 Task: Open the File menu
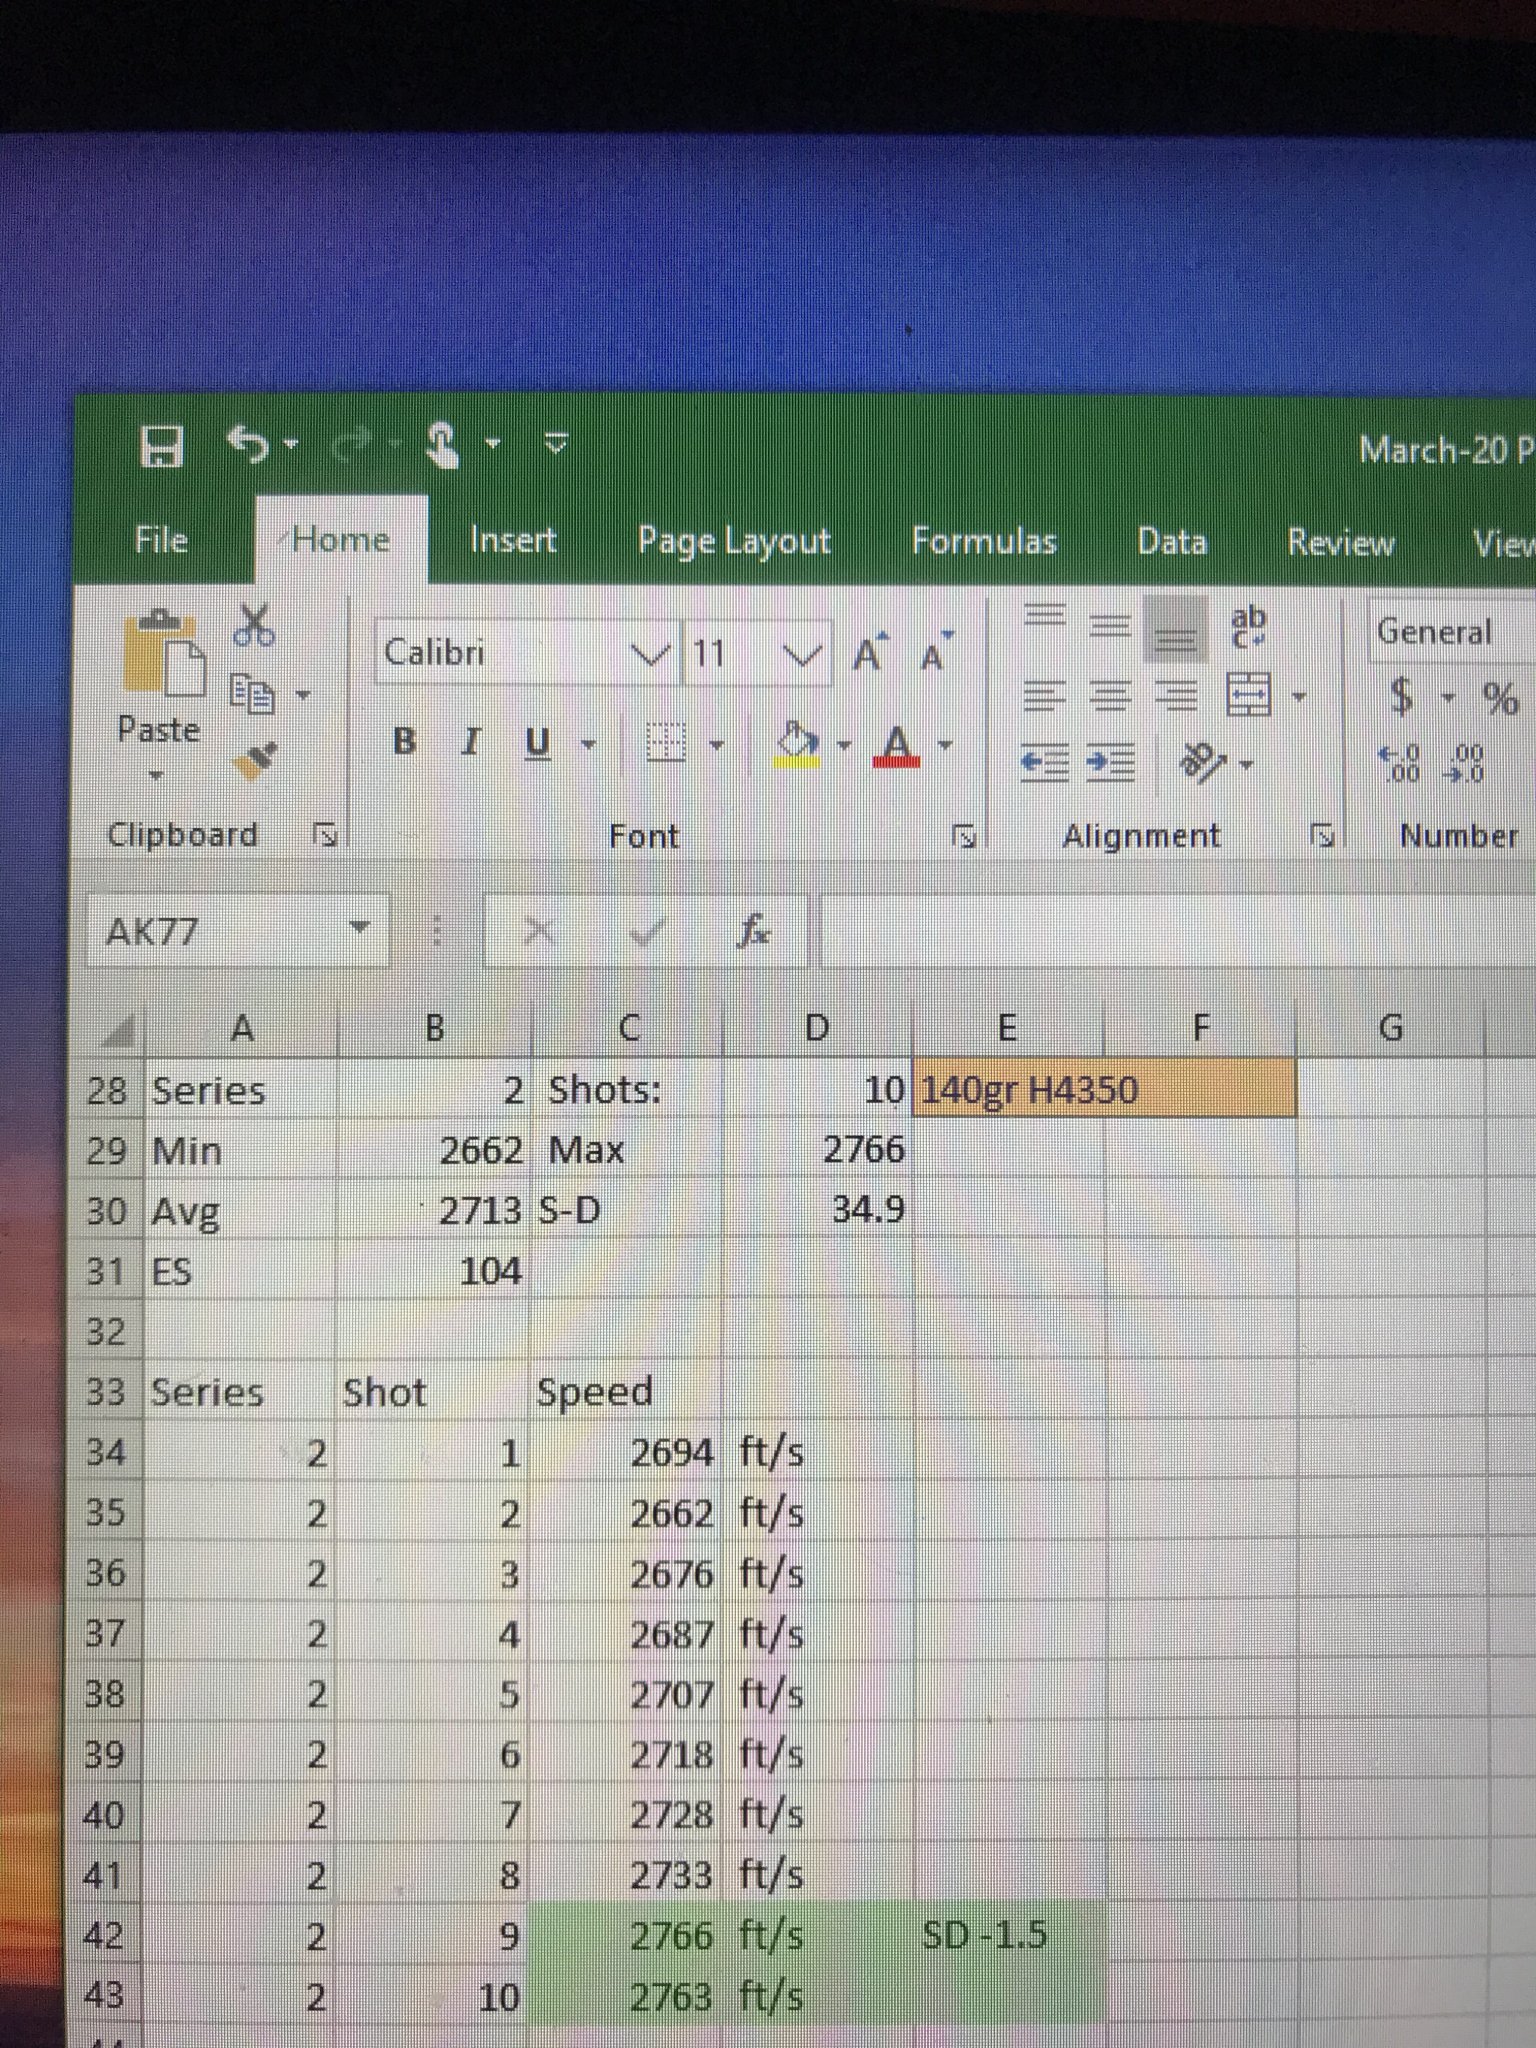tap(161, 540)
